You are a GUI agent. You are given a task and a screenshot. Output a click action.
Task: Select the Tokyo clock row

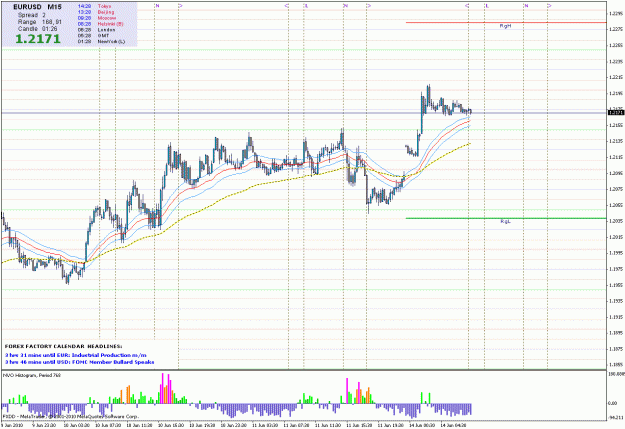[94, 6]
